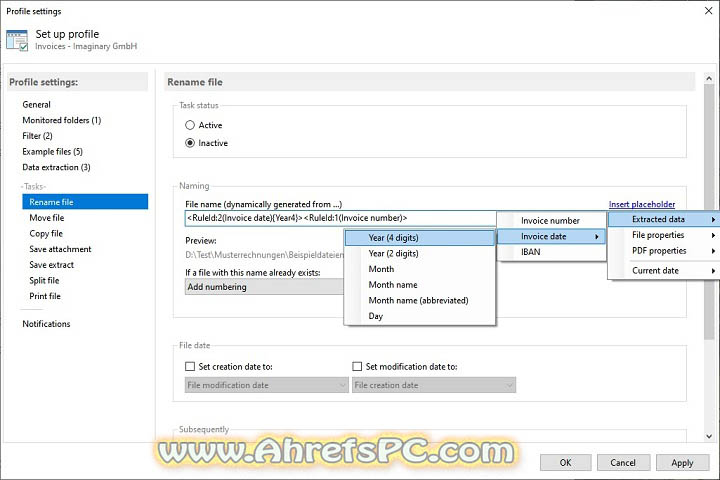Expand the Extracted data submenu
The image size is (720, 480).
pyautogui.click(x=662, y=219)
